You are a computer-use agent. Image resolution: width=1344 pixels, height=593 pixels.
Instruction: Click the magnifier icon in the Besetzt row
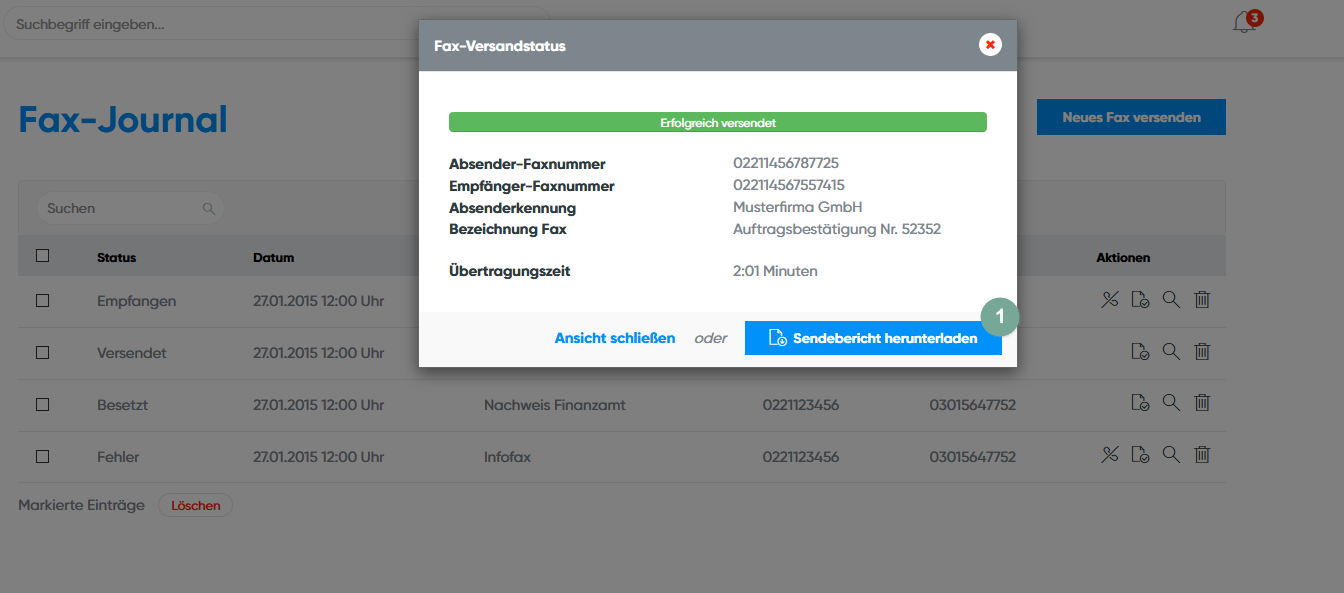pos(1171,403)
